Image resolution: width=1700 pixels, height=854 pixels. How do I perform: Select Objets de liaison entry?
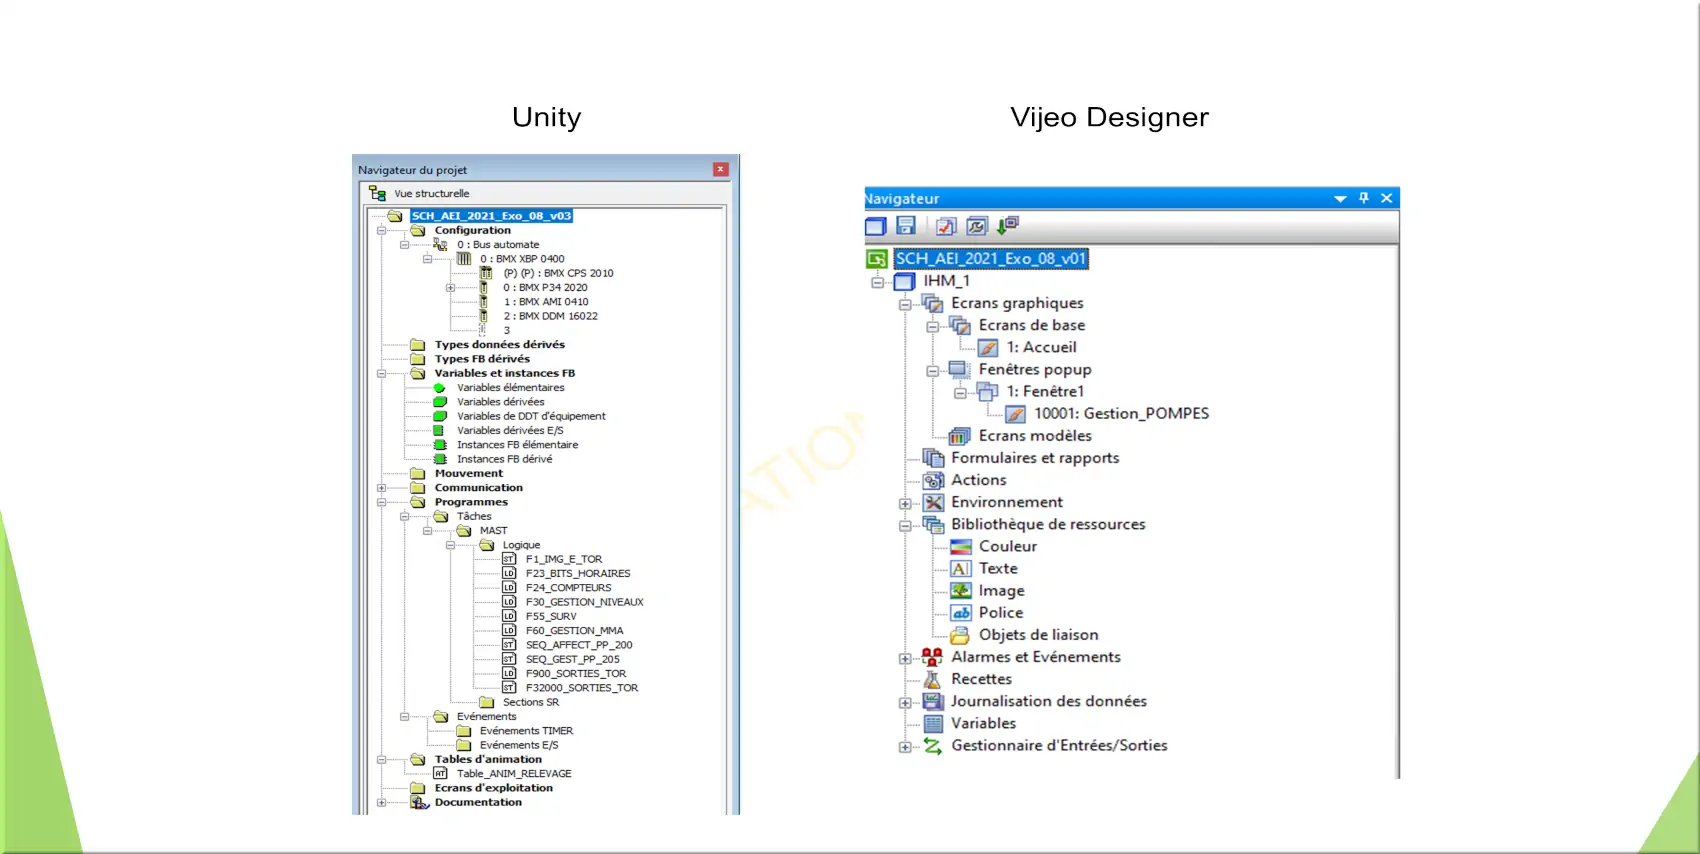[x=1038, y=635]
